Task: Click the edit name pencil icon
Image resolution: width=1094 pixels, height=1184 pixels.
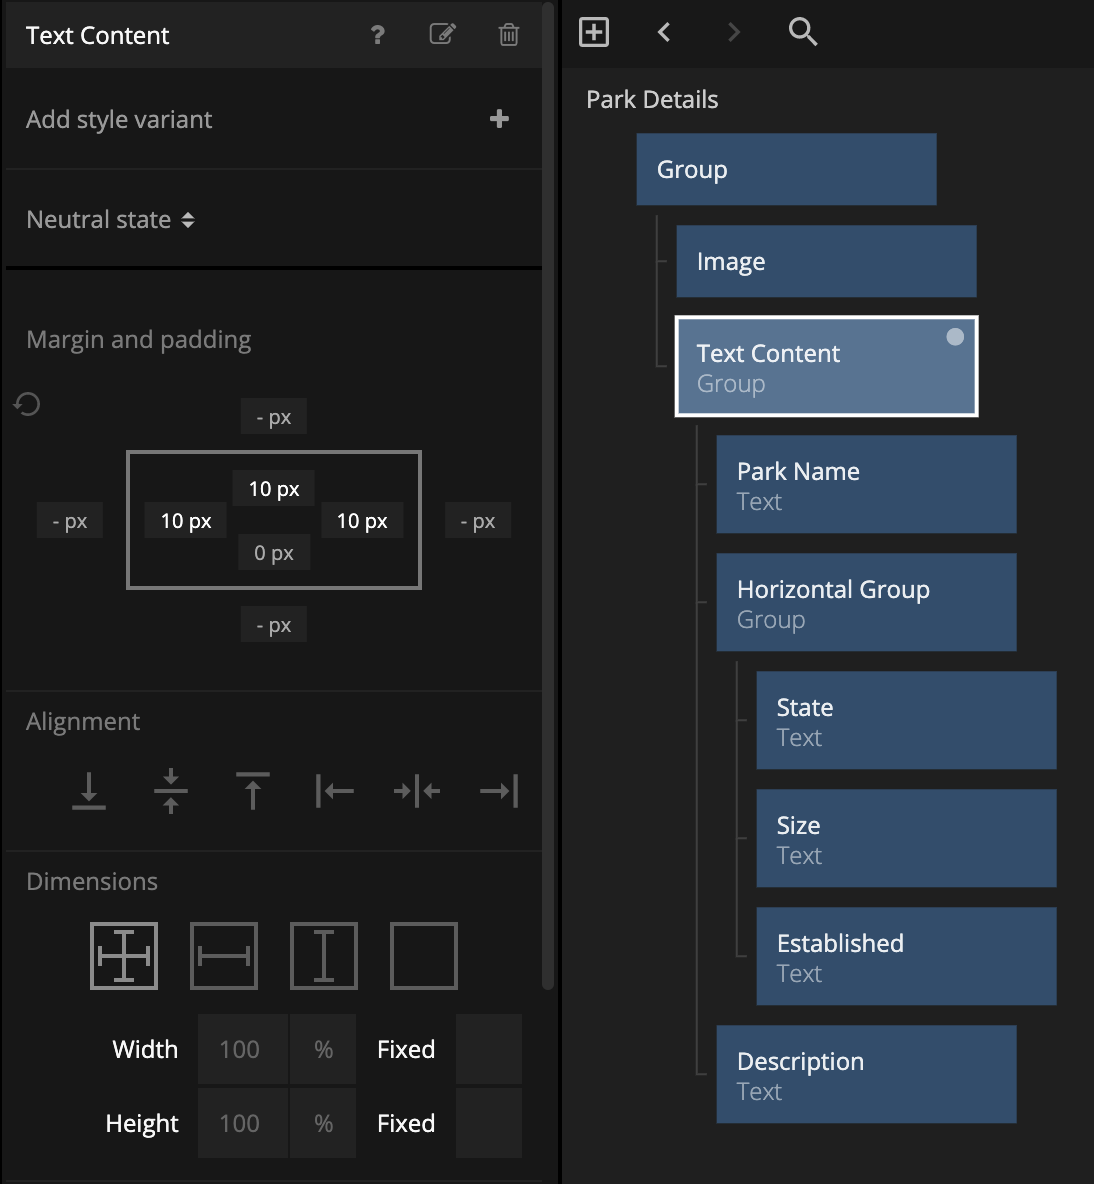Action: (x=442, y=35)
